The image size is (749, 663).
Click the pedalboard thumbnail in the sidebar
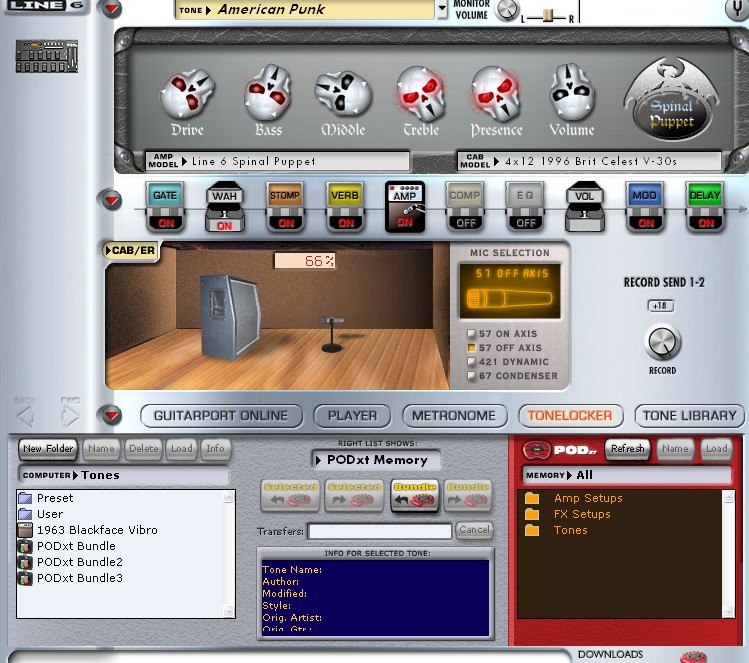tap(47, 56)
